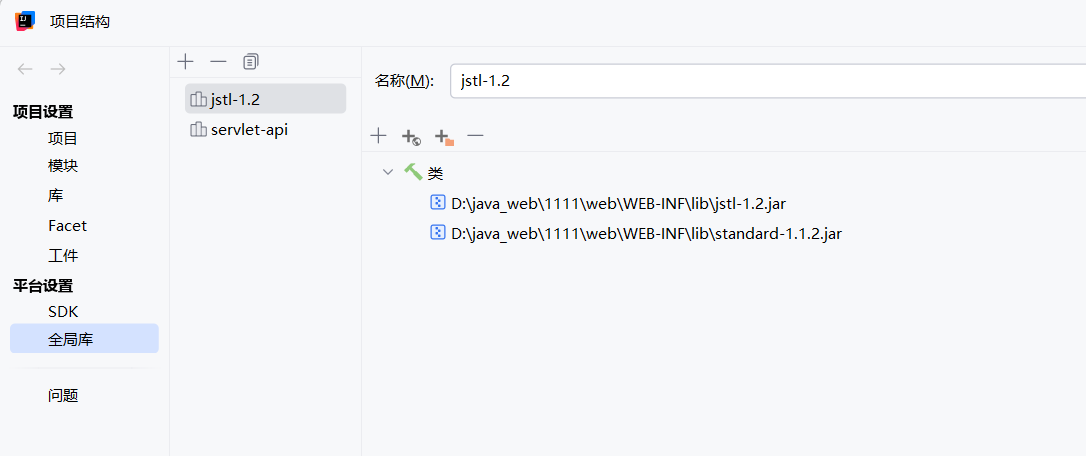The width and height of the screenshot is (1086, 456).
Task: Open the 工件 settings page
Action: pyautogui.click(x=63, y=256)
